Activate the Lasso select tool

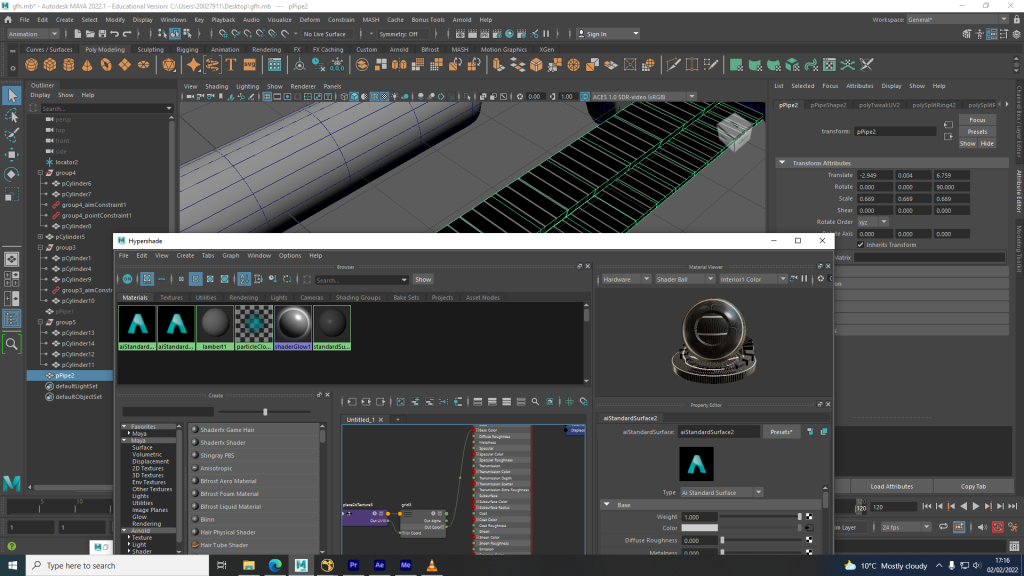click(12, 116)
